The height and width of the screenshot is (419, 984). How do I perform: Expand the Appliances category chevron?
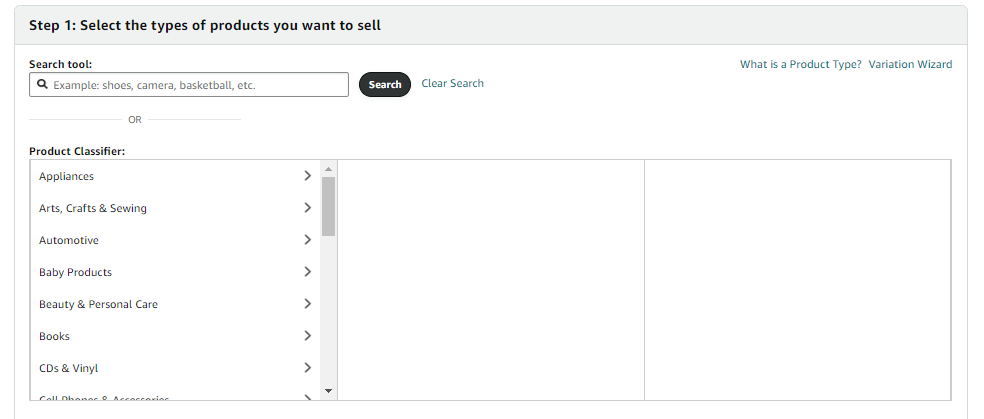(x=307, y=176)
